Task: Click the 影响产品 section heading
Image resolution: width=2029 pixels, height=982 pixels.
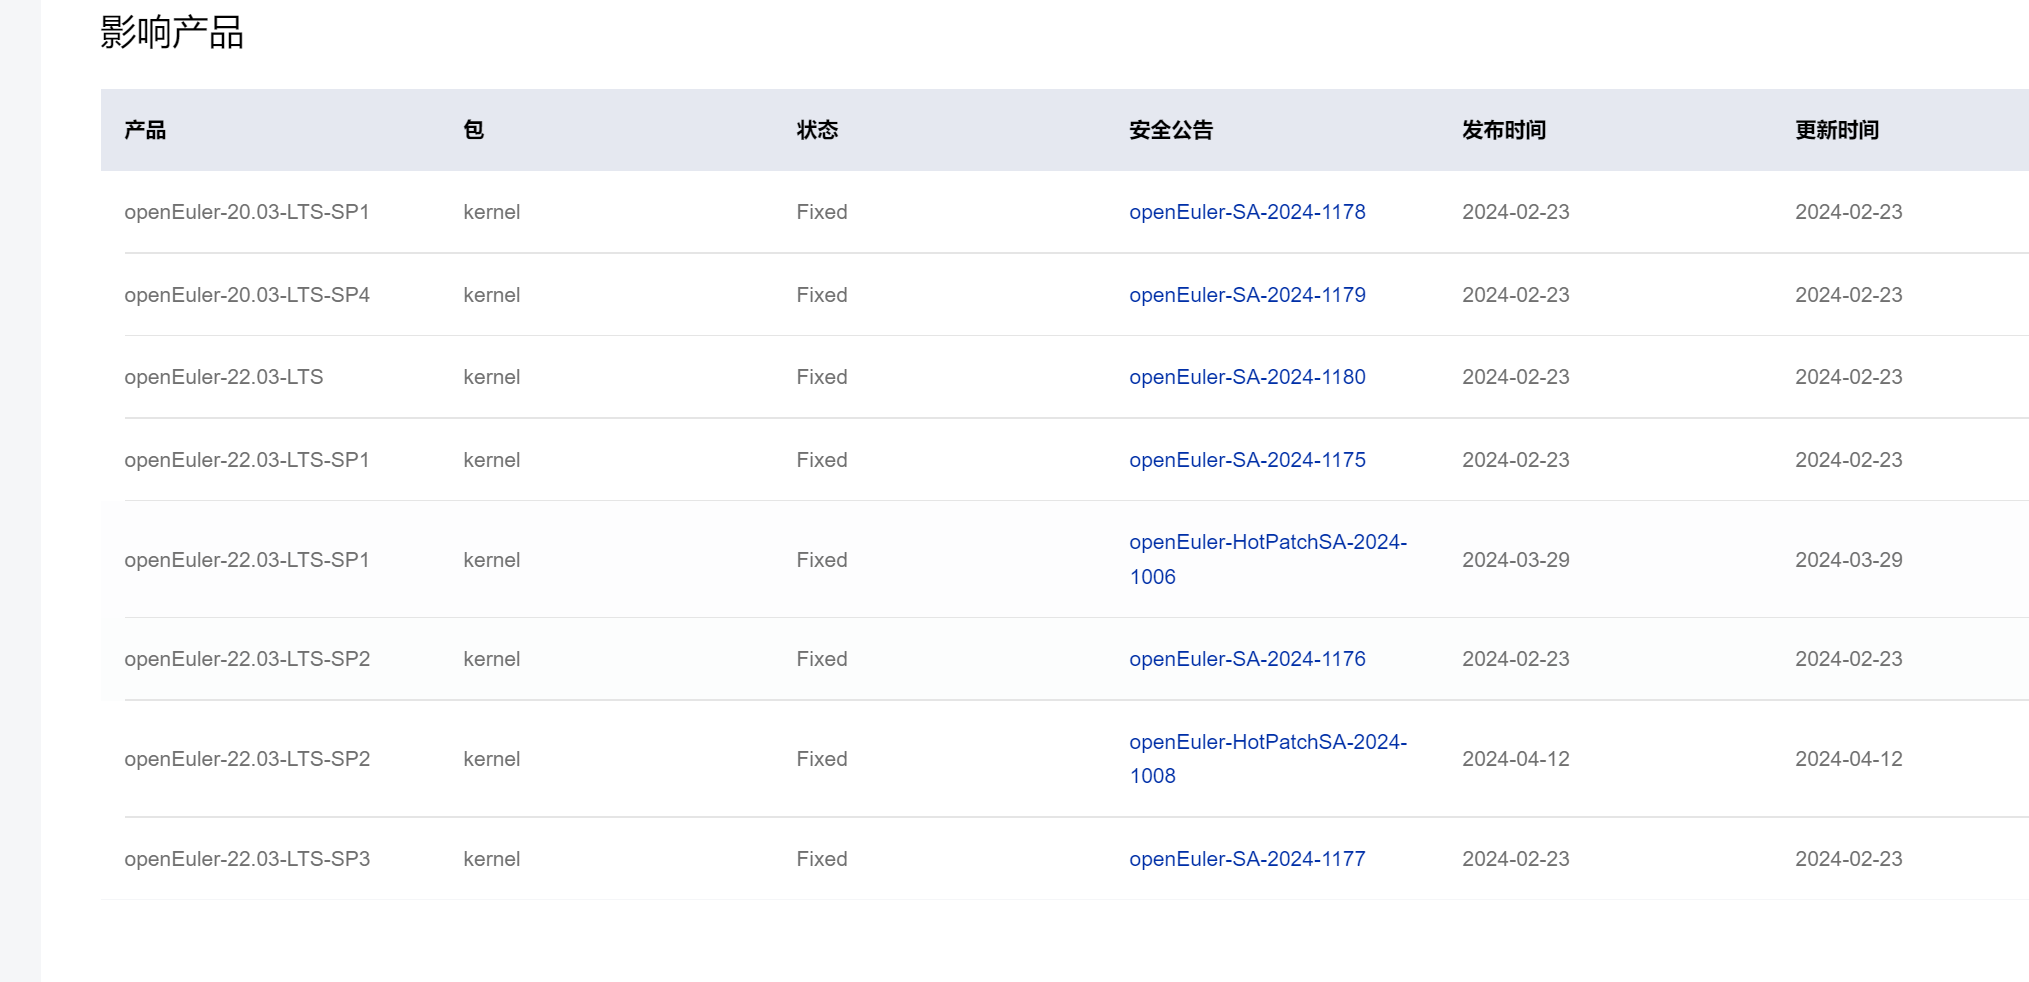Action: pos(172,33)
